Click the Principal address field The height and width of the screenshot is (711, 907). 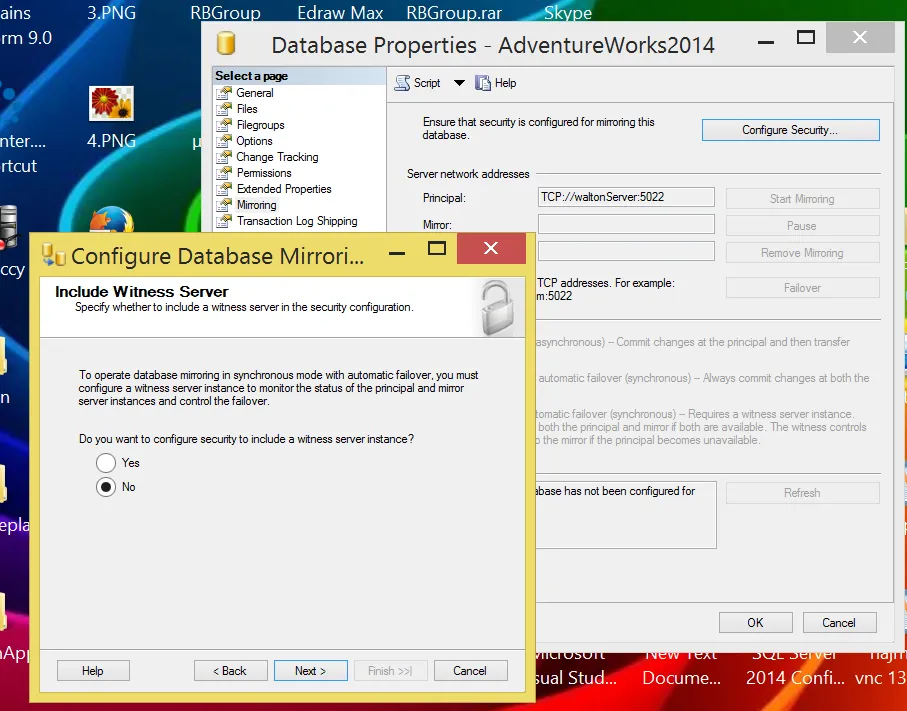coord(626,197)
